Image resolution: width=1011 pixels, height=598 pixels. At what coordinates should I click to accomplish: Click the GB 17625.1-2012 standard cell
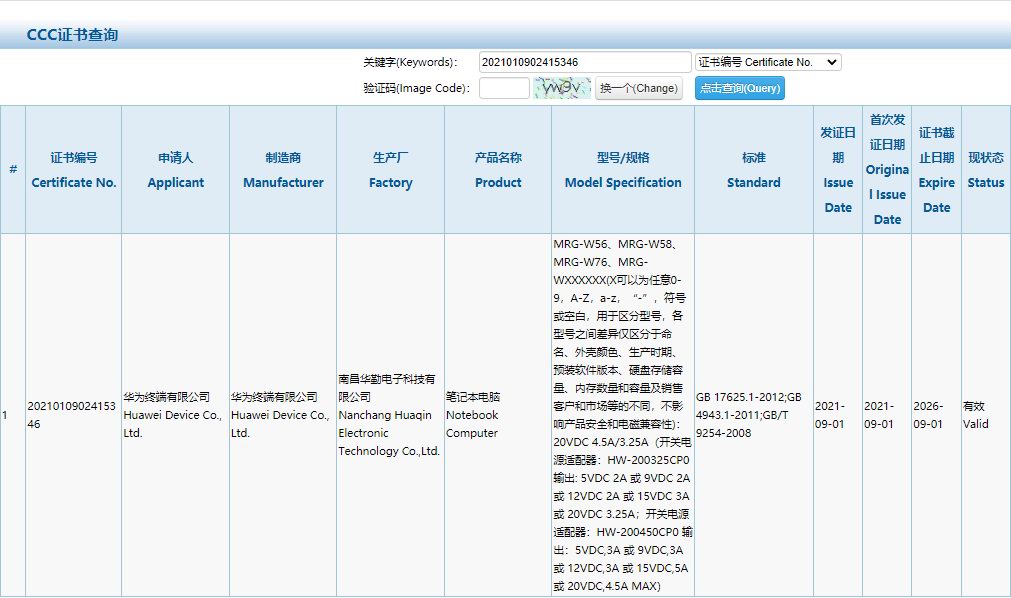click(x=754, y=415)
